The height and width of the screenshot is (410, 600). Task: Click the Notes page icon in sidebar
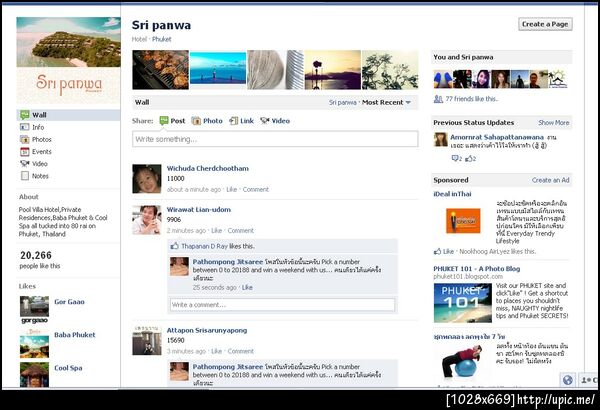pyautogui.click(x=24, y=176)
